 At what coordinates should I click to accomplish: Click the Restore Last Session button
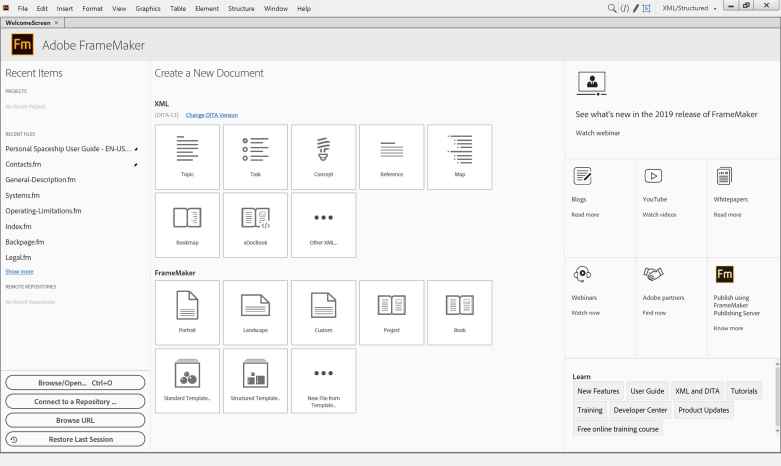(x=75, y=439)
